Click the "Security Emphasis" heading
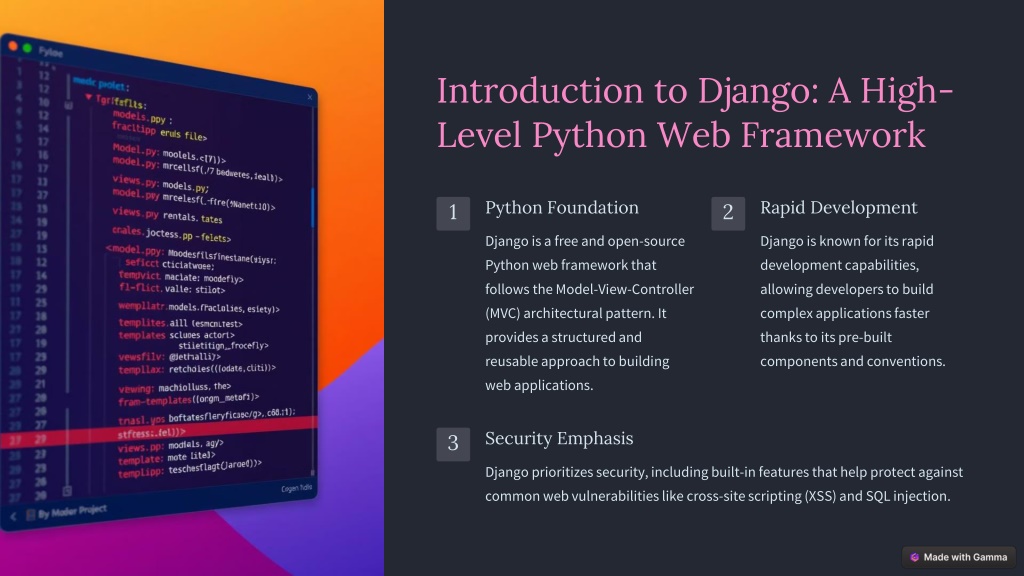Screen dimensions: 1024x576 [559, 438]
